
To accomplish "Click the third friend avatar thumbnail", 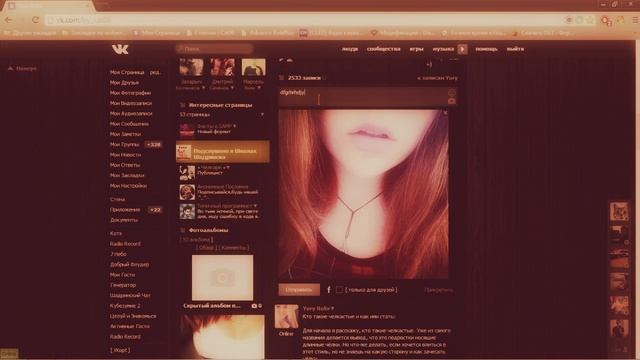I will click(x=253, y=67).
